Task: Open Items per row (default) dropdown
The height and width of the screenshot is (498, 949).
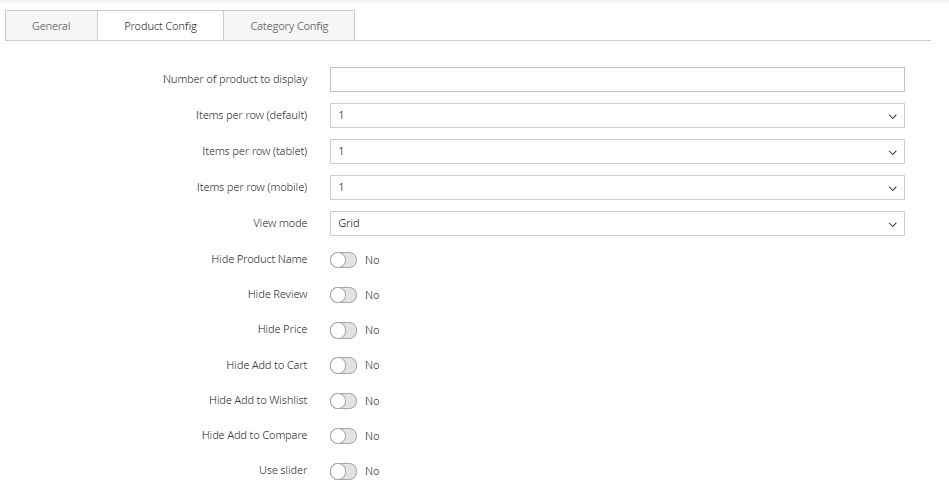Action: point(616,116)
